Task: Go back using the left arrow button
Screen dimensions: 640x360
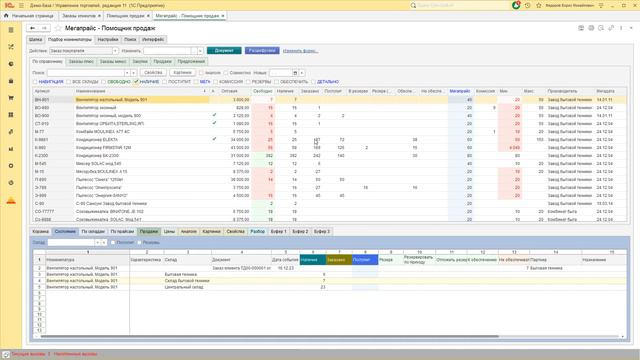Action: point(32,28)
